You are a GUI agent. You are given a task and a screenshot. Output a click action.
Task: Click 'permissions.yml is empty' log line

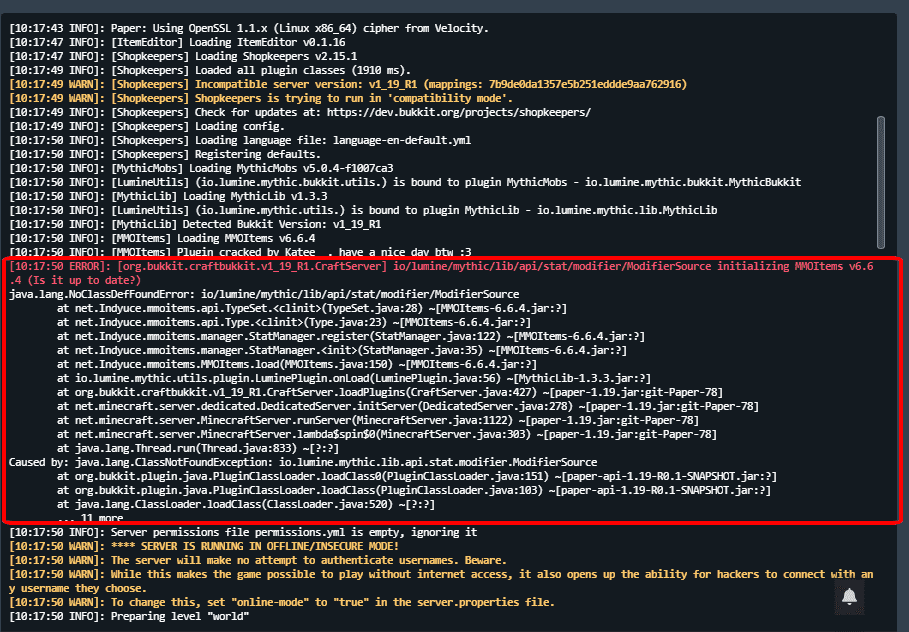click(243, 532)
